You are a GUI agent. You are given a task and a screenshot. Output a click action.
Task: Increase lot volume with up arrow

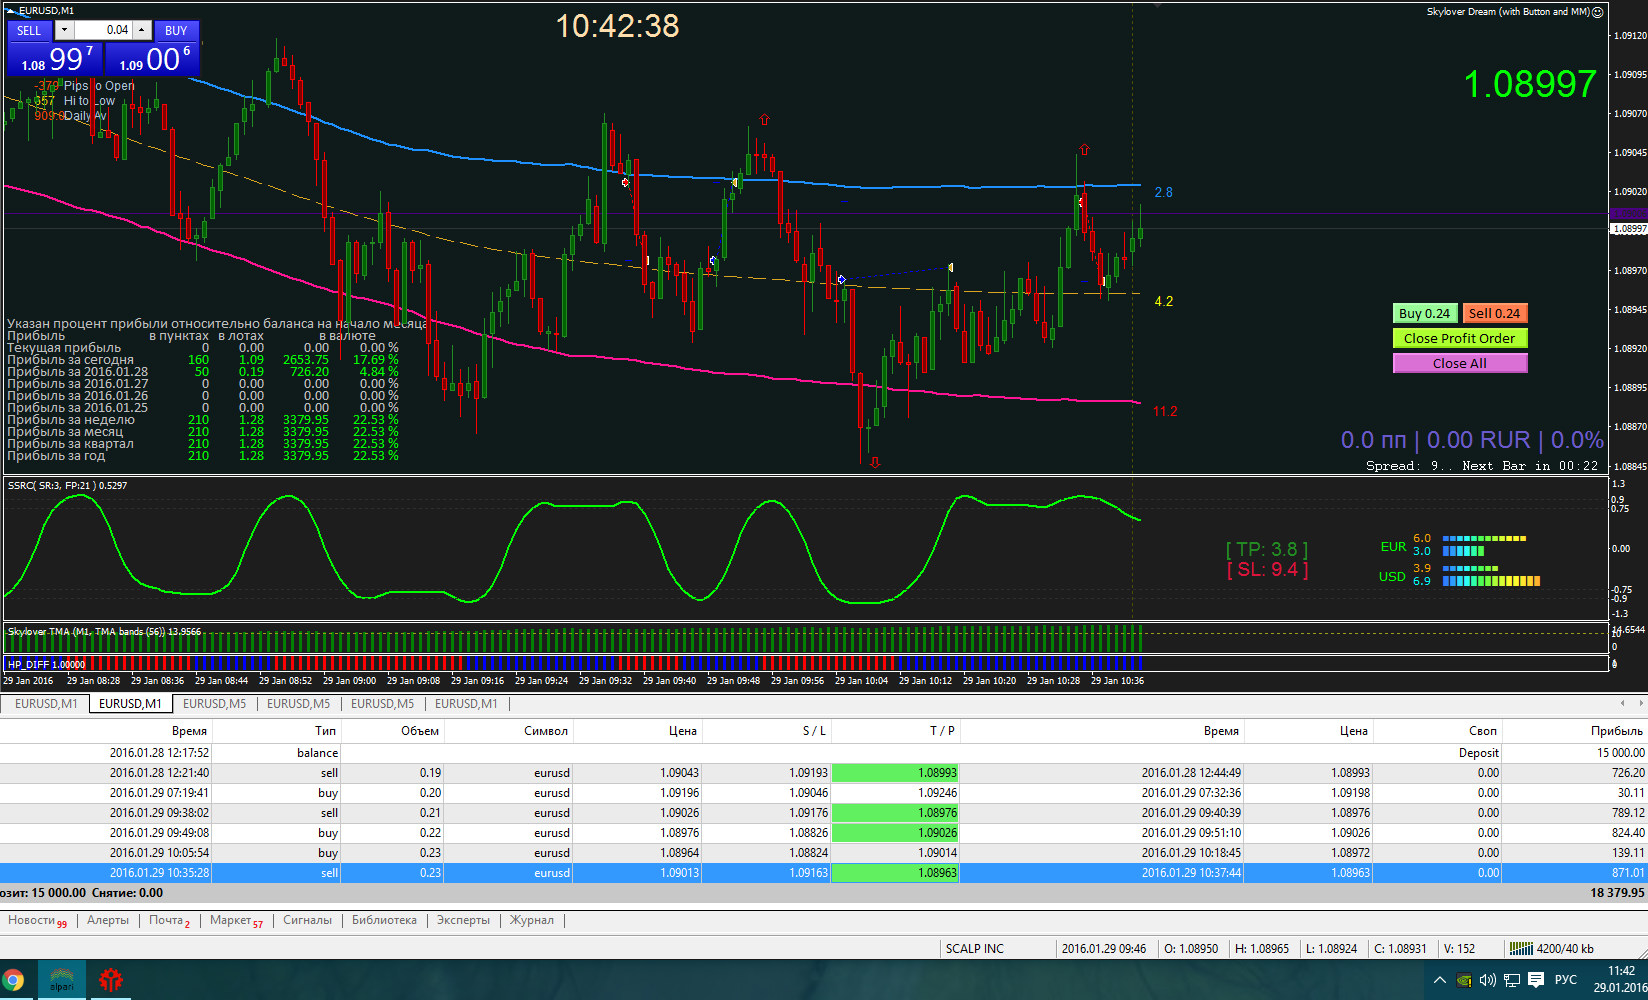pos(142,31)
